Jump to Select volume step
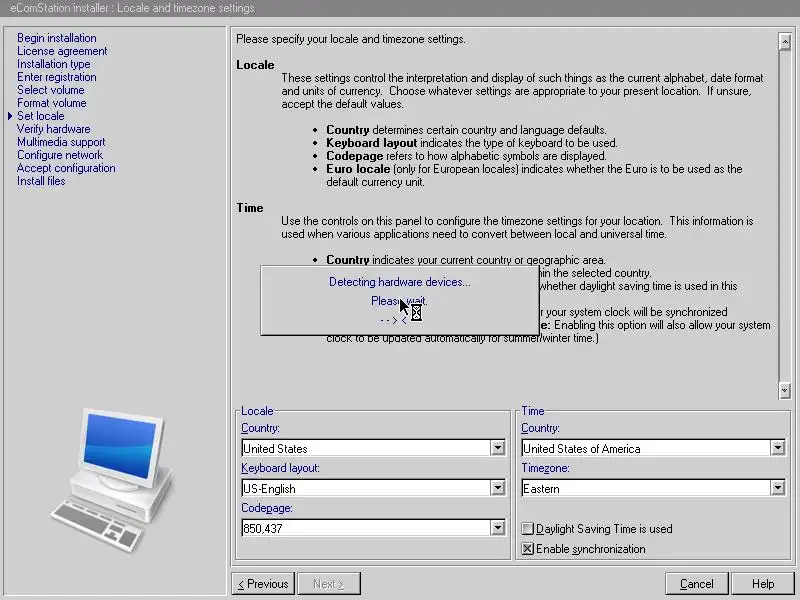800x600 pixels. [x=51, y=90]
